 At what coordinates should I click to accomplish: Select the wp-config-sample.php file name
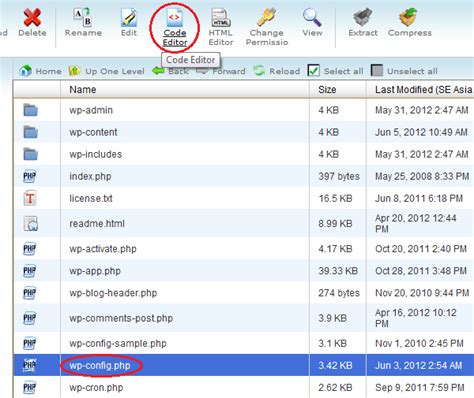point(118,343)
